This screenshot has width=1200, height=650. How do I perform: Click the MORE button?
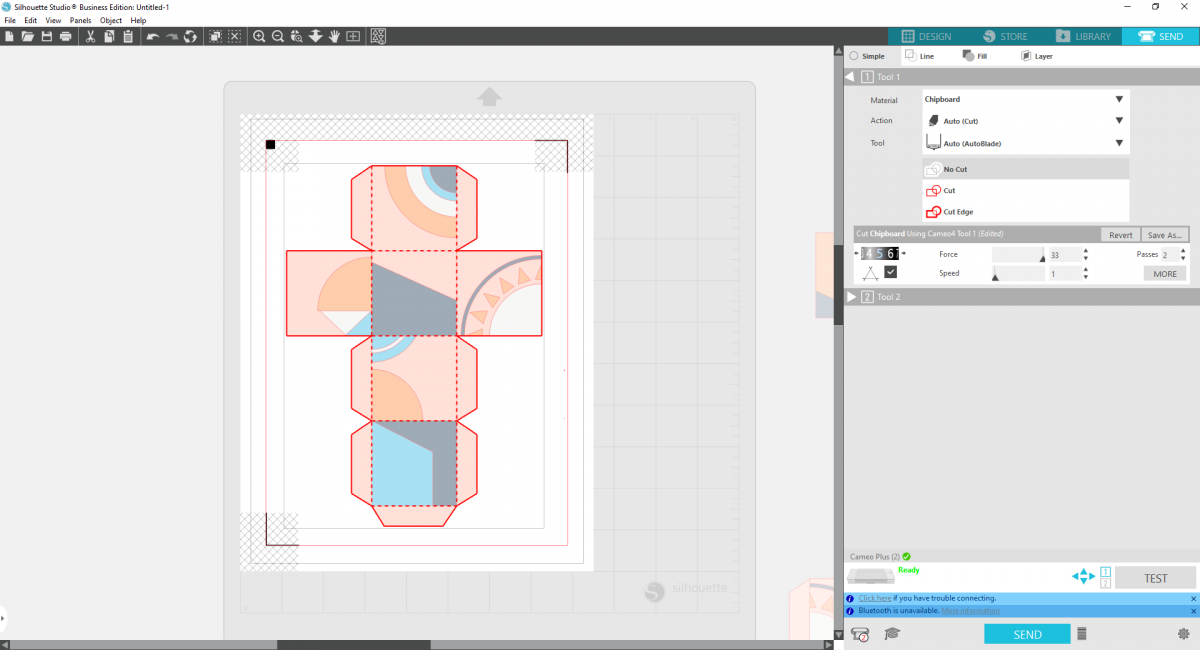pyautogui.click(x=1164, y=273)
